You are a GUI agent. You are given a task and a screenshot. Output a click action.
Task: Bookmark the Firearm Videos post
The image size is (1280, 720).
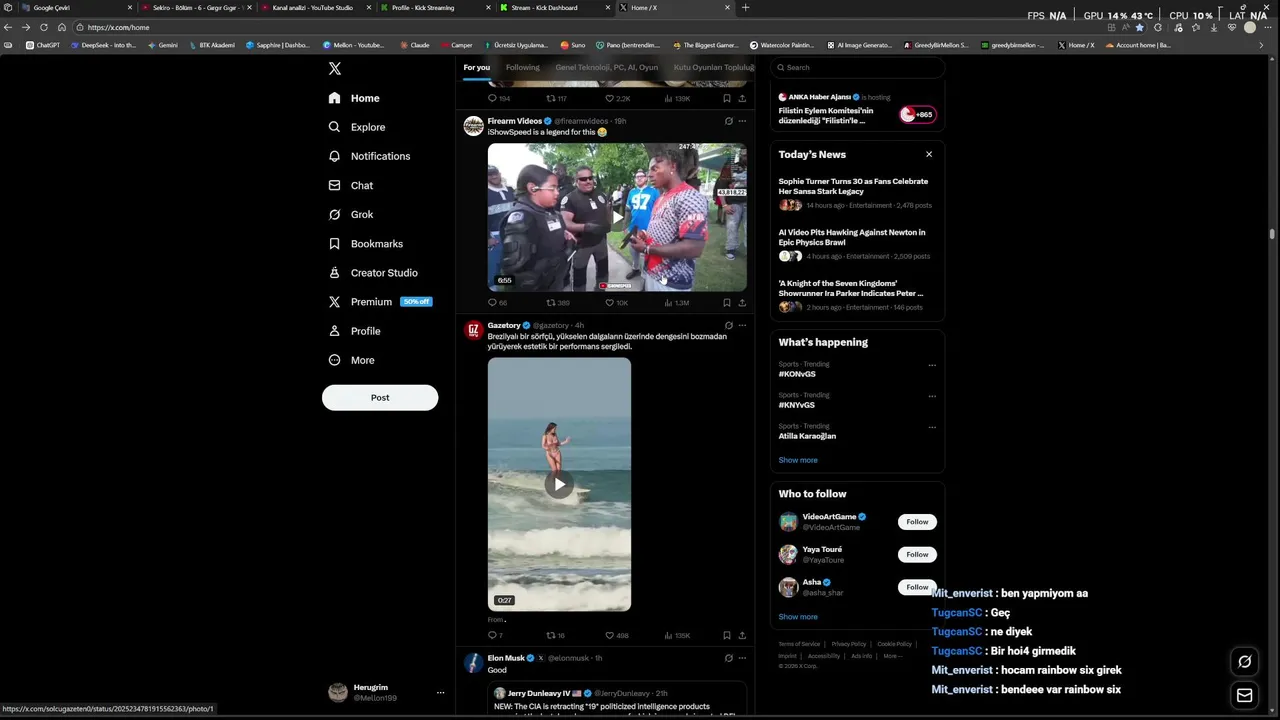(727, 302)
